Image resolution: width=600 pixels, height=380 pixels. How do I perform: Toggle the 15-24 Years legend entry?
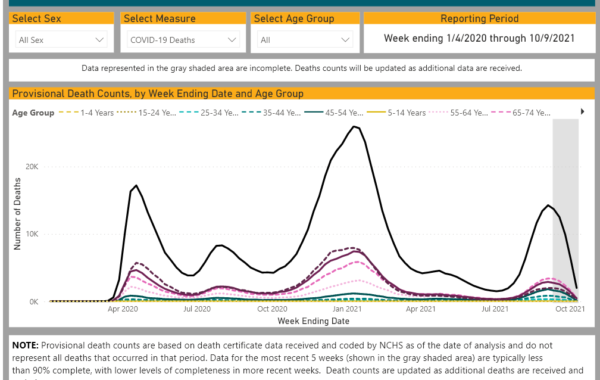[x=147, y=113]
